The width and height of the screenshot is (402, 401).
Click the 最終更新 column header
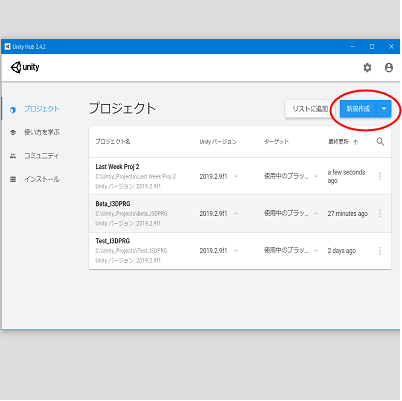[338, 142]
